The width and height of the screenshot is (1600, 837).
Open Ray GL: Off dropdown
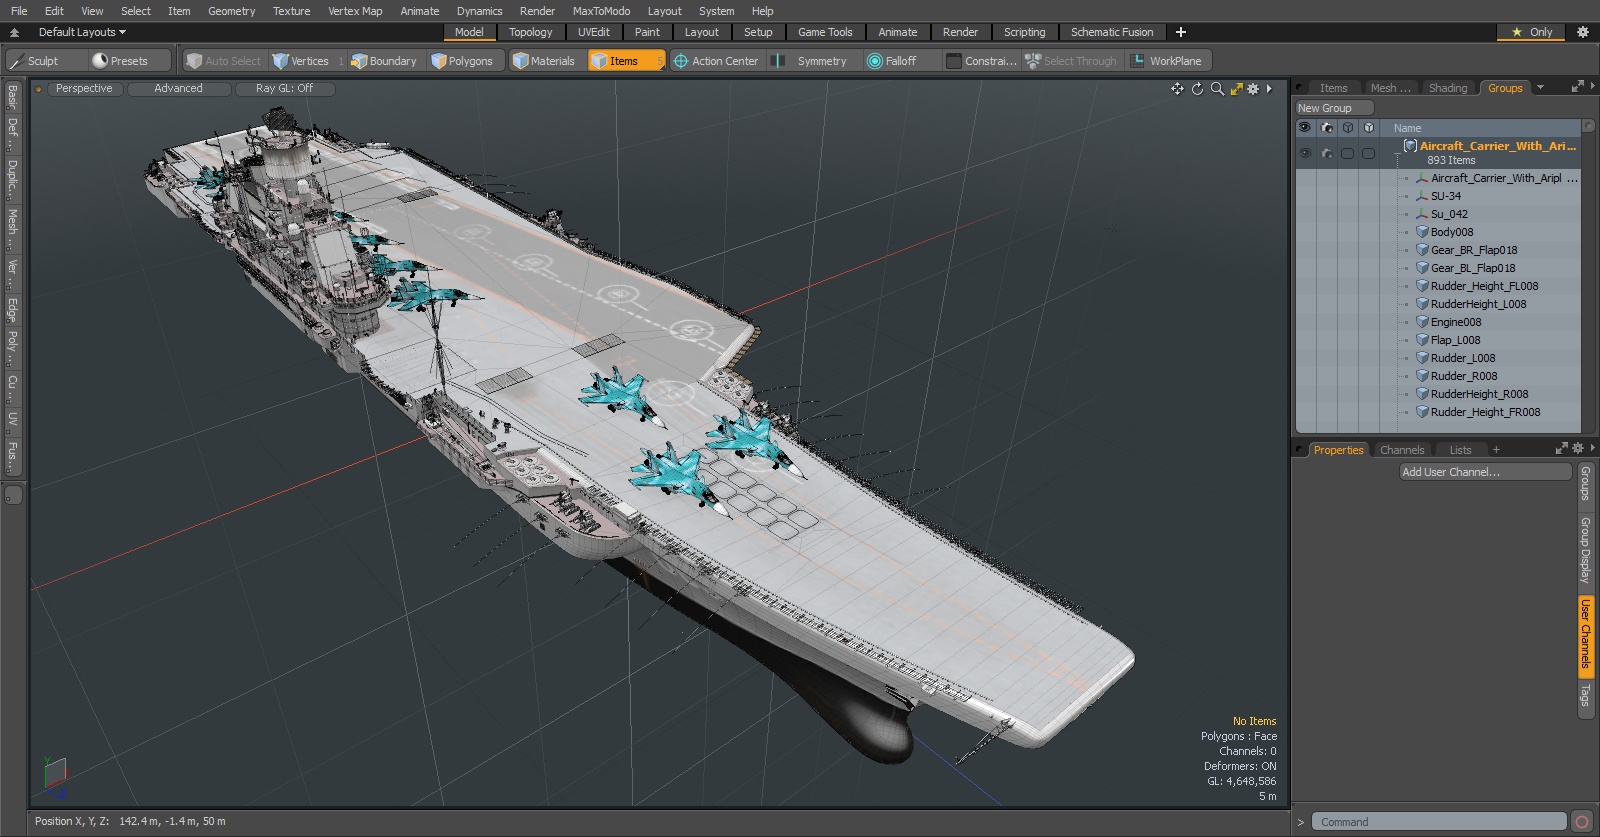(284, 89)
